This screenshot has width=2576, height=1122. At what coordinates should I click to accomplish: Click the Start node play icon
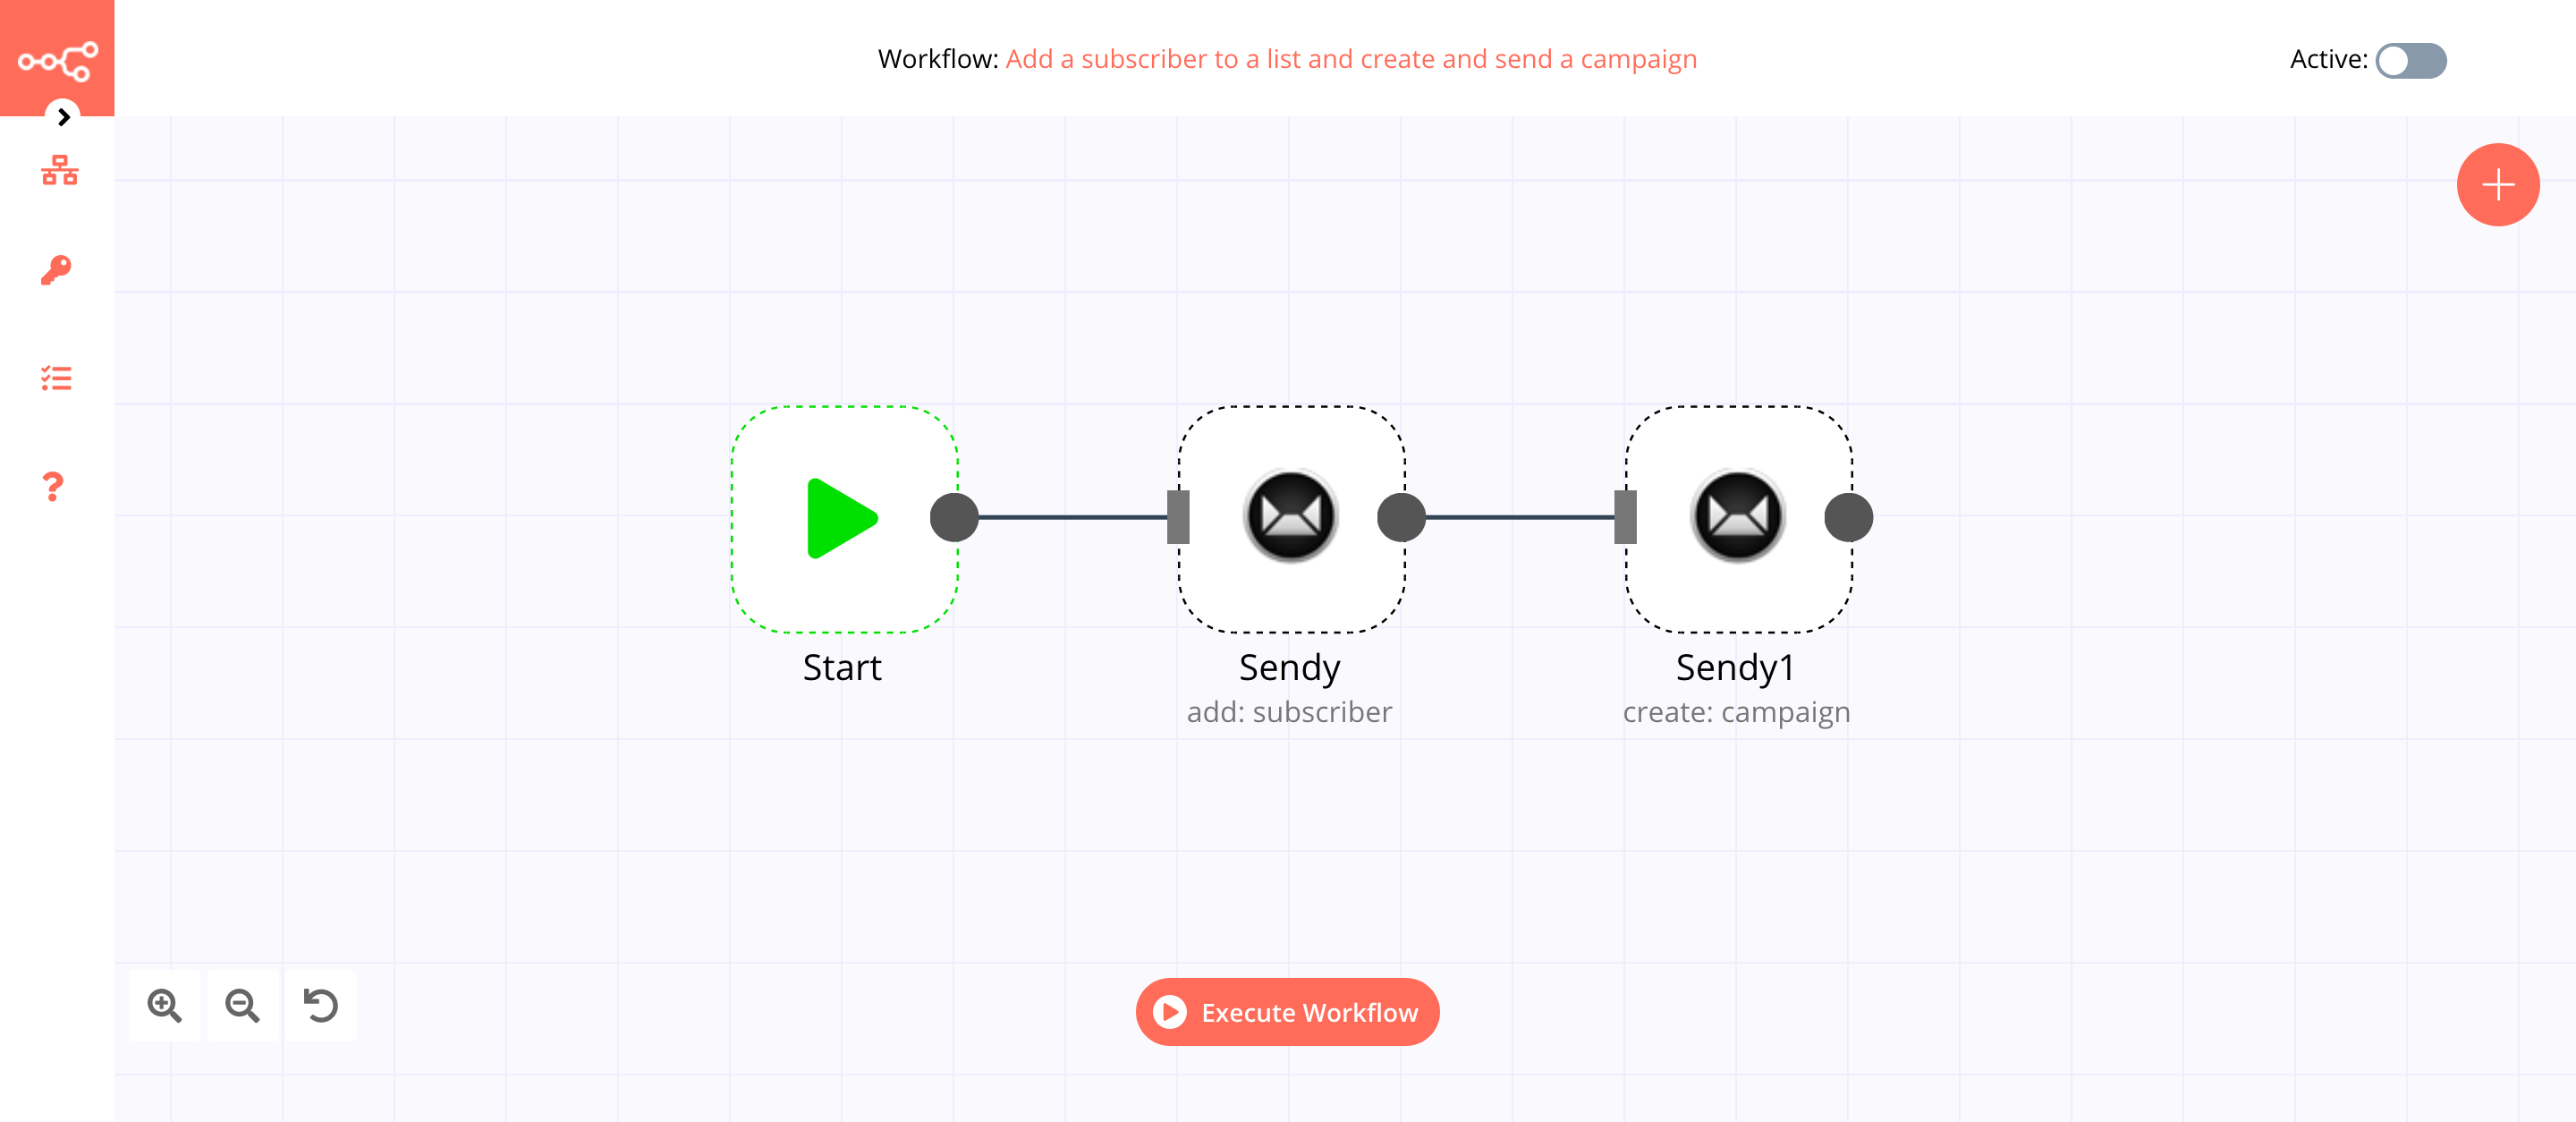pos(838,517)
